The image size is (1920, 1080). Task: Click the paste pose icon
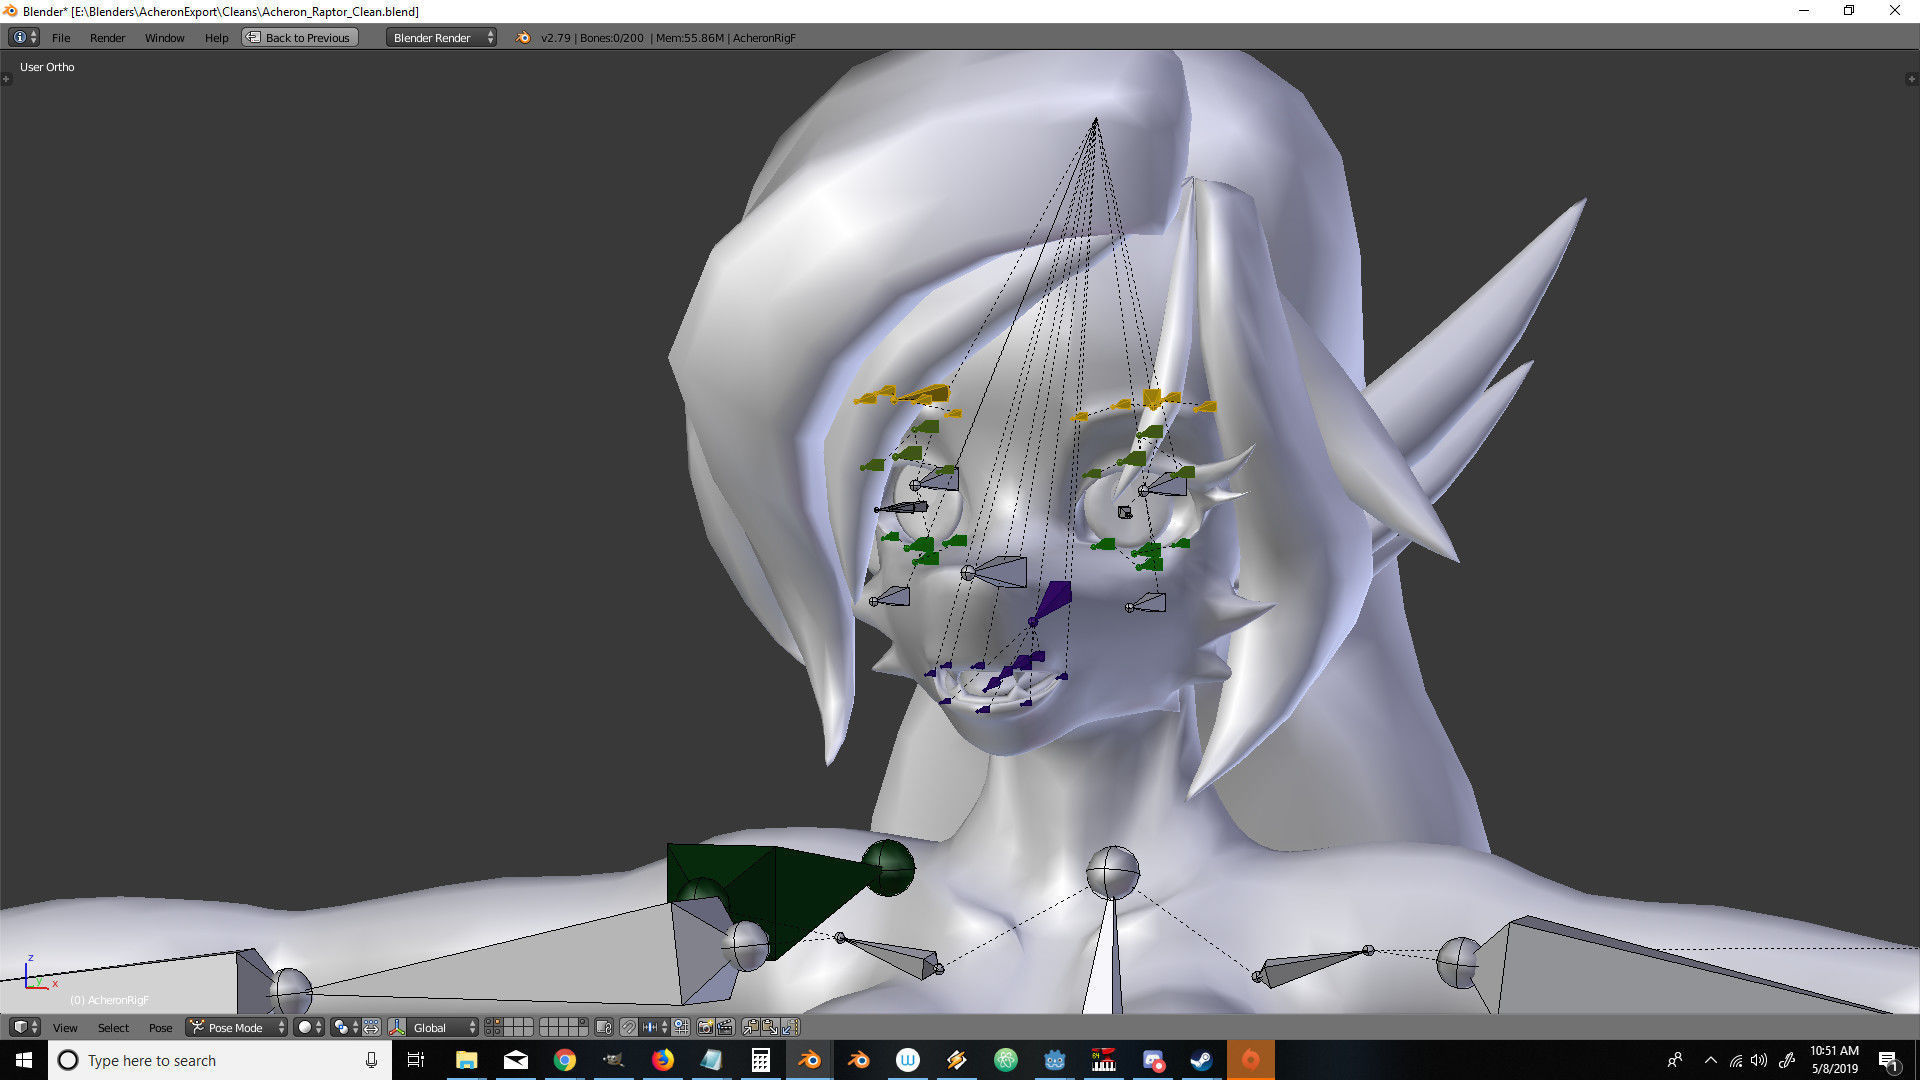click(x=770, y=1027)
